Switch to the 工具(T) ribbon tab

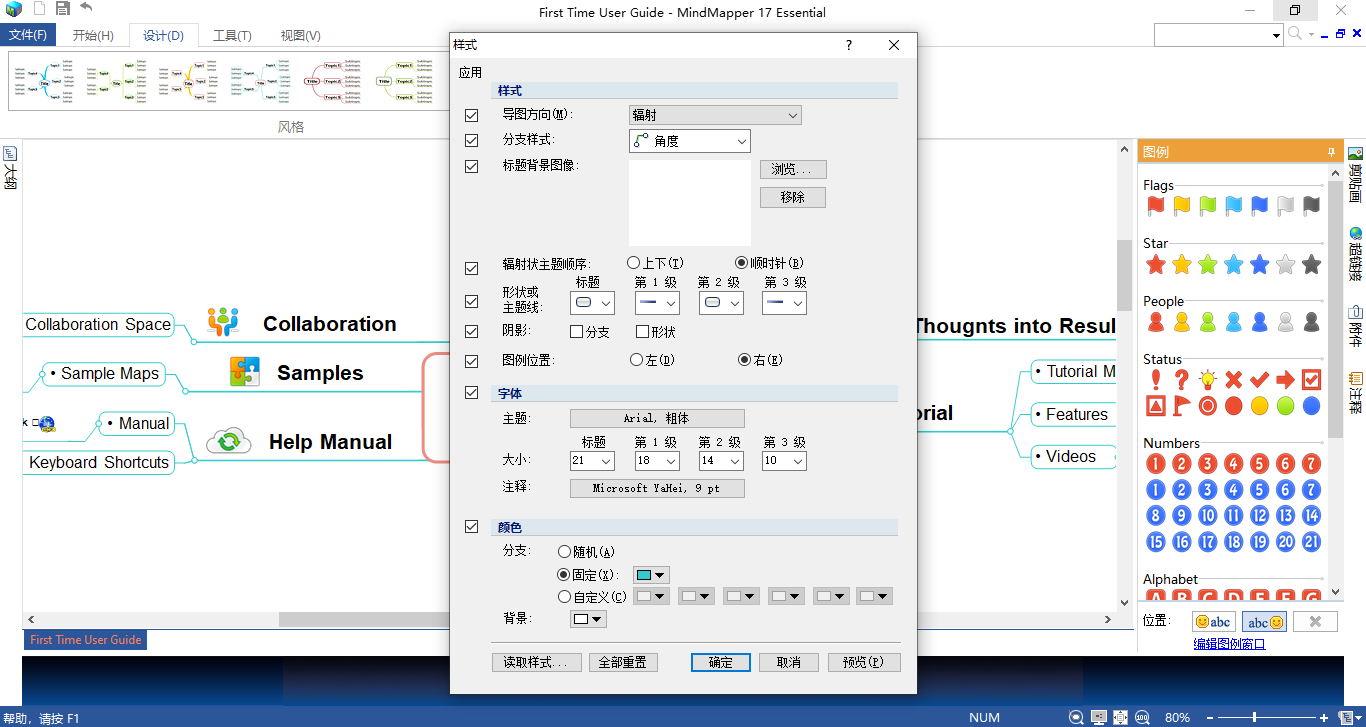click(231, 35)
